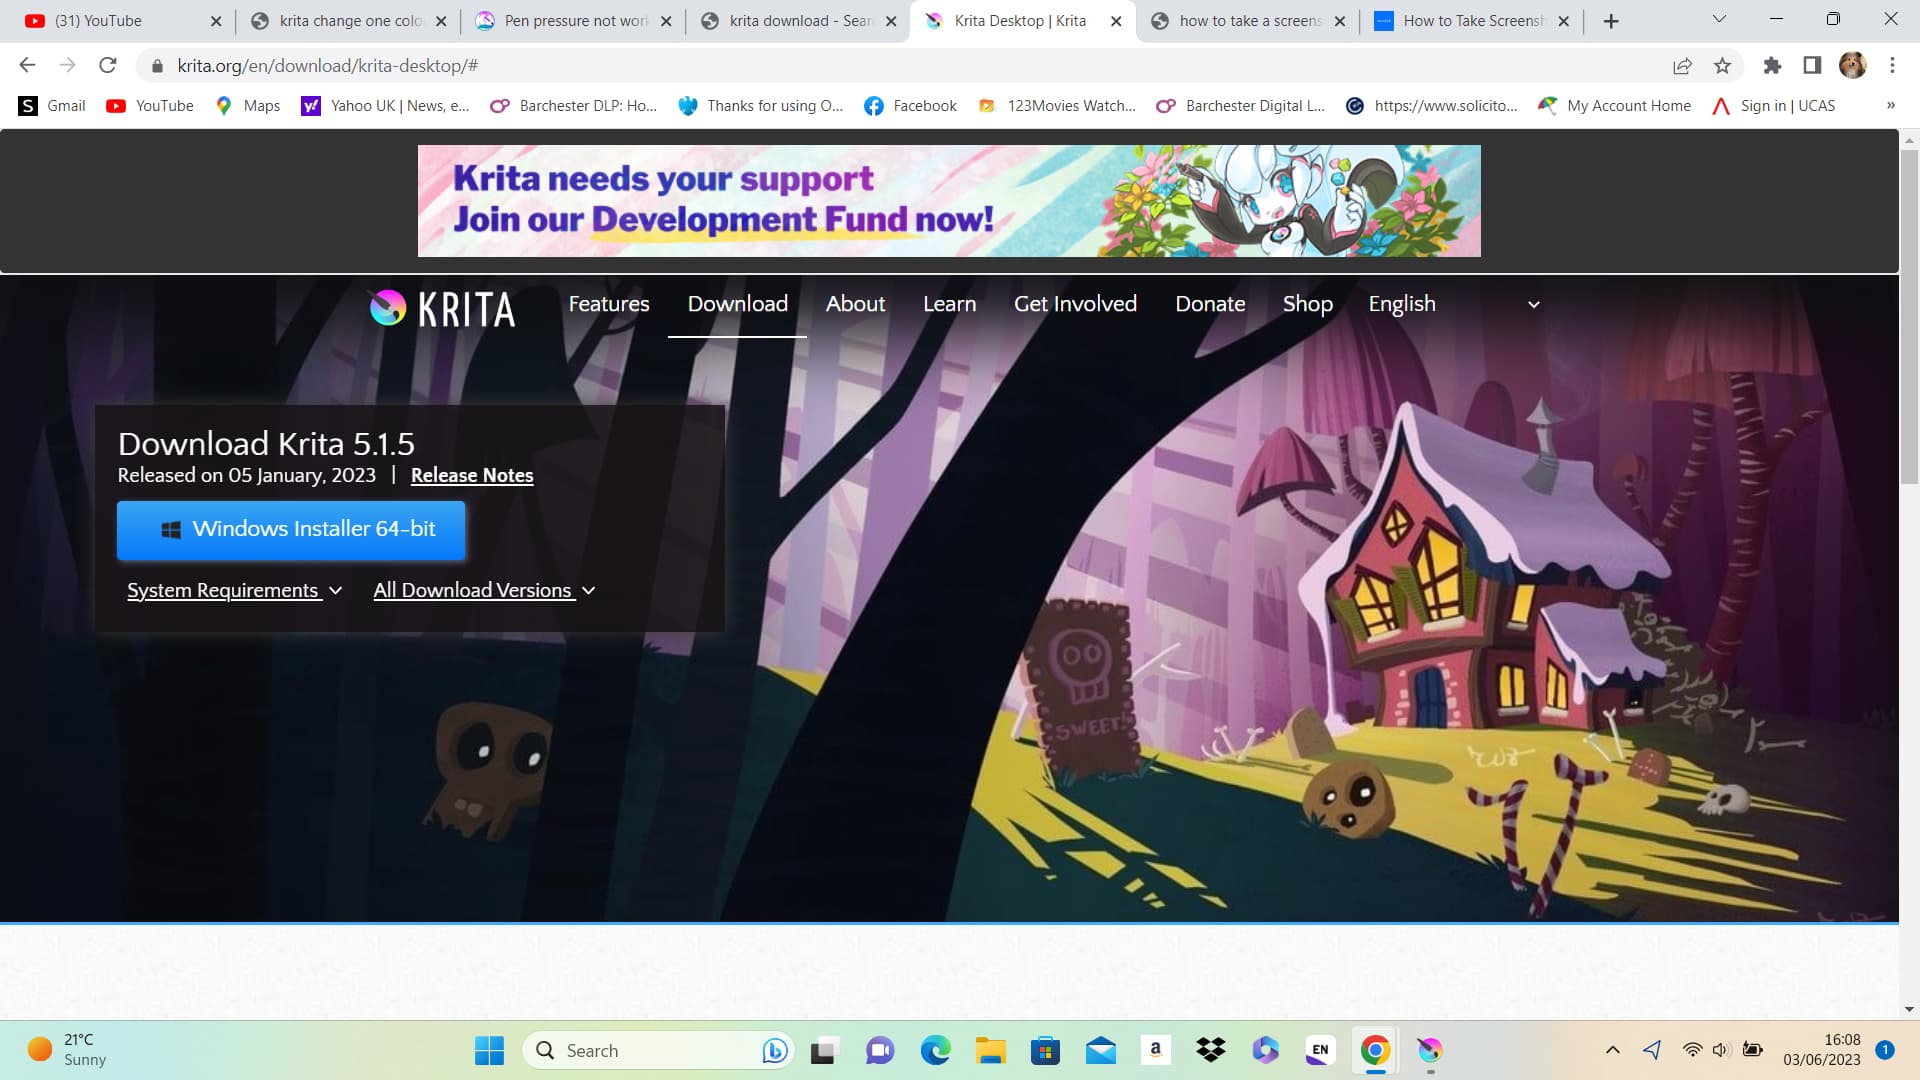Open the Dropbox icon in the taskbar
This screenshot has height=1080, width=1920.
[x=1210, y=1050]
